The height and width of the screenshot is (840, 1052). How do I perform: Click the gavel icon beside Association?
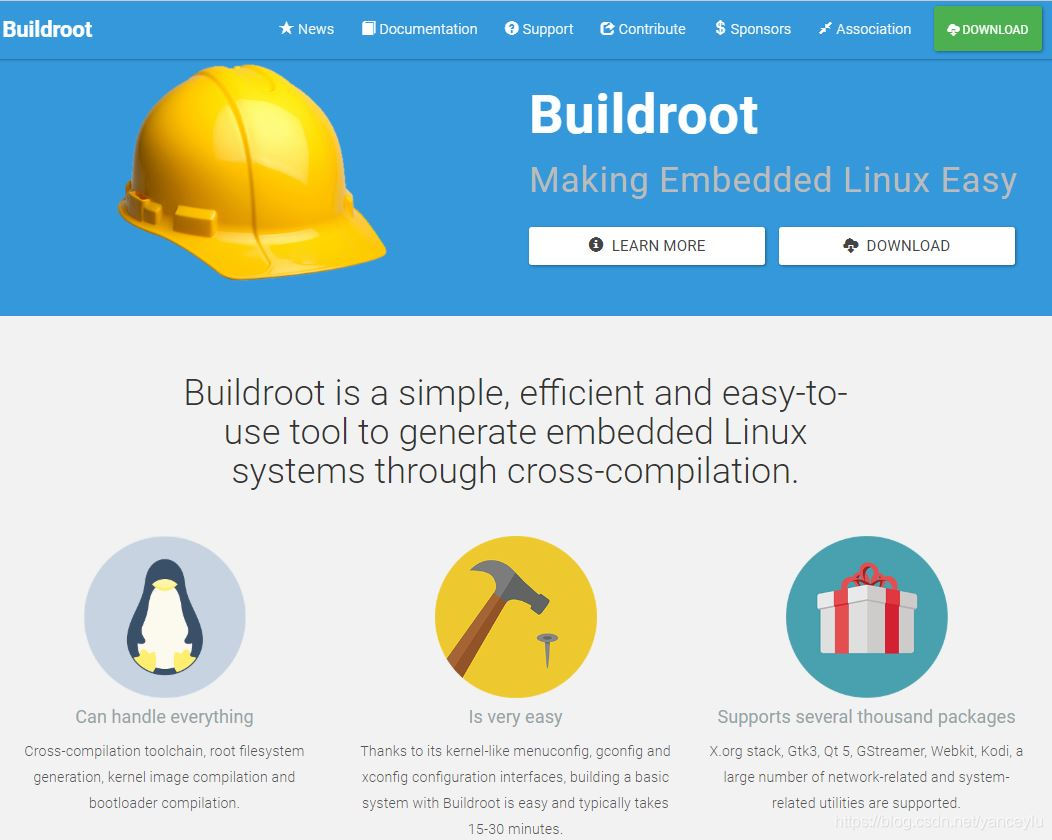click(825, 28)
